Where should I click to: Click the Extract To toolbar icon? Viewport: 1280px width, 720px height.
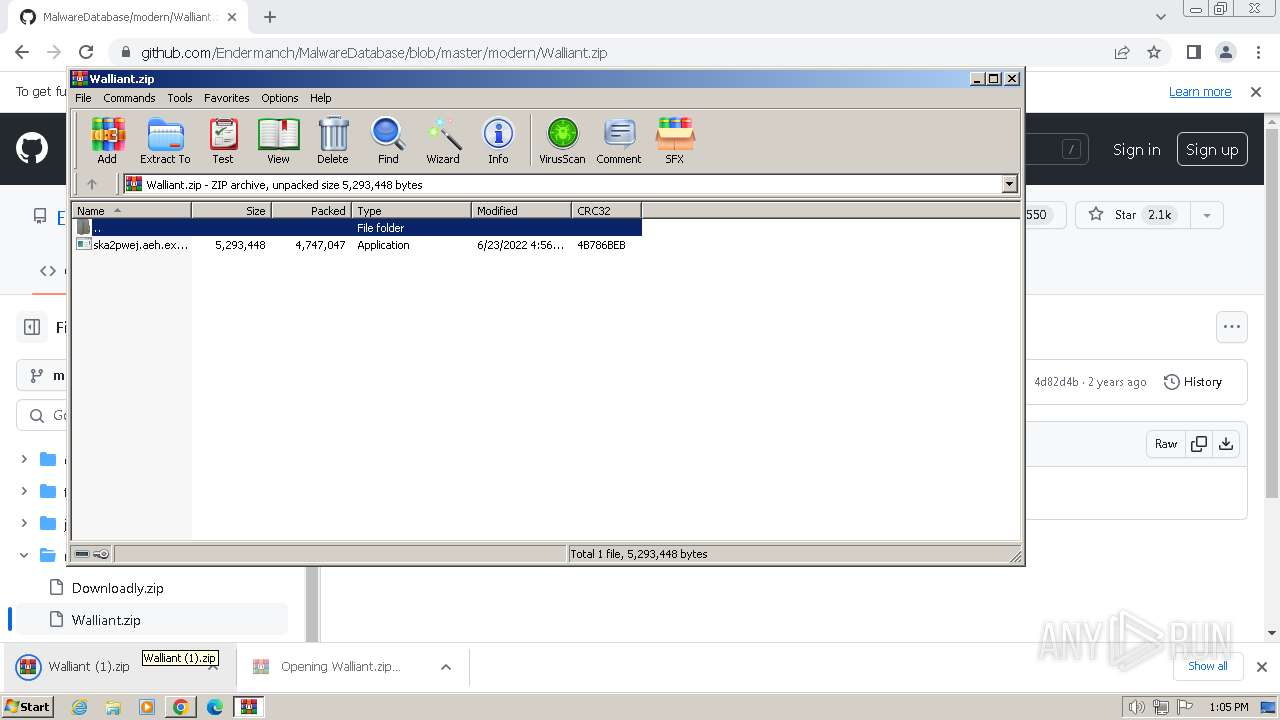point(165,140)
